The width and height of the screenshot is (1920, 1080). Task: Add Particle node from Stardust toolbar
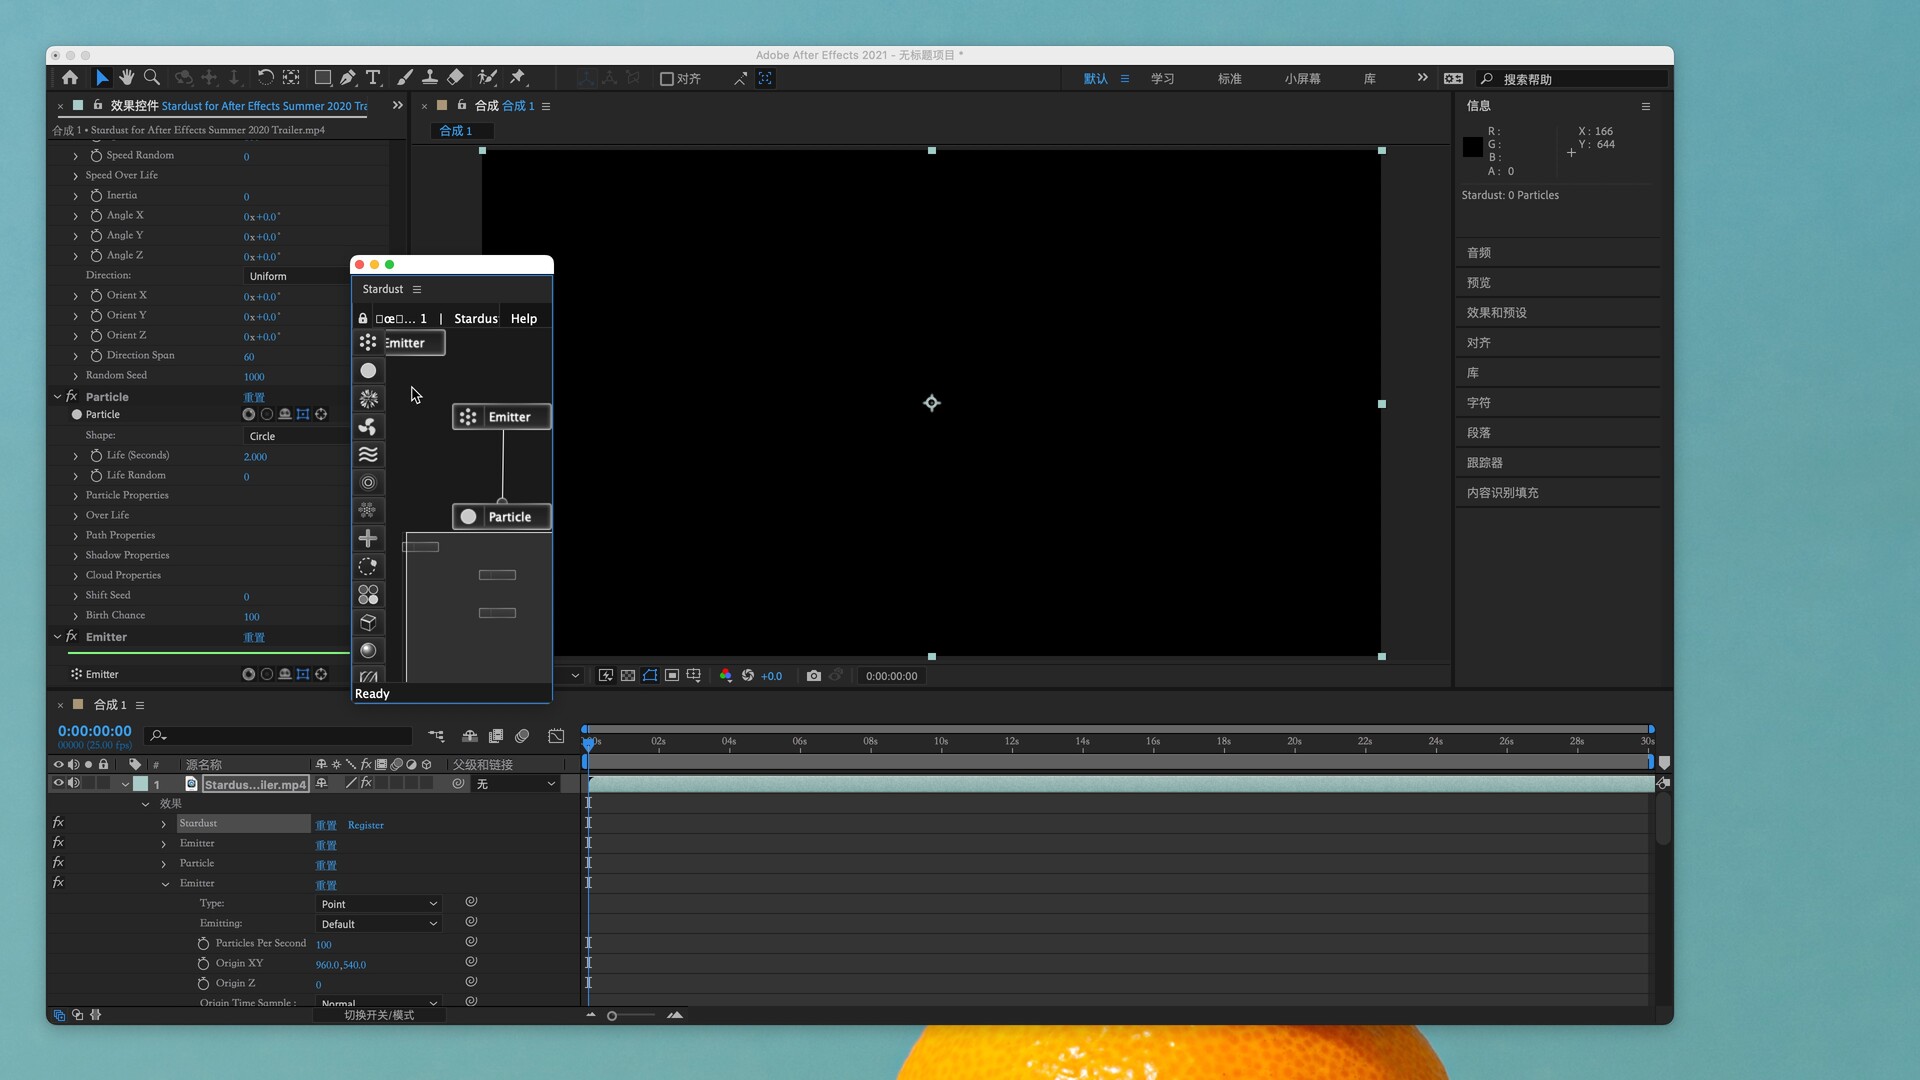368,370
